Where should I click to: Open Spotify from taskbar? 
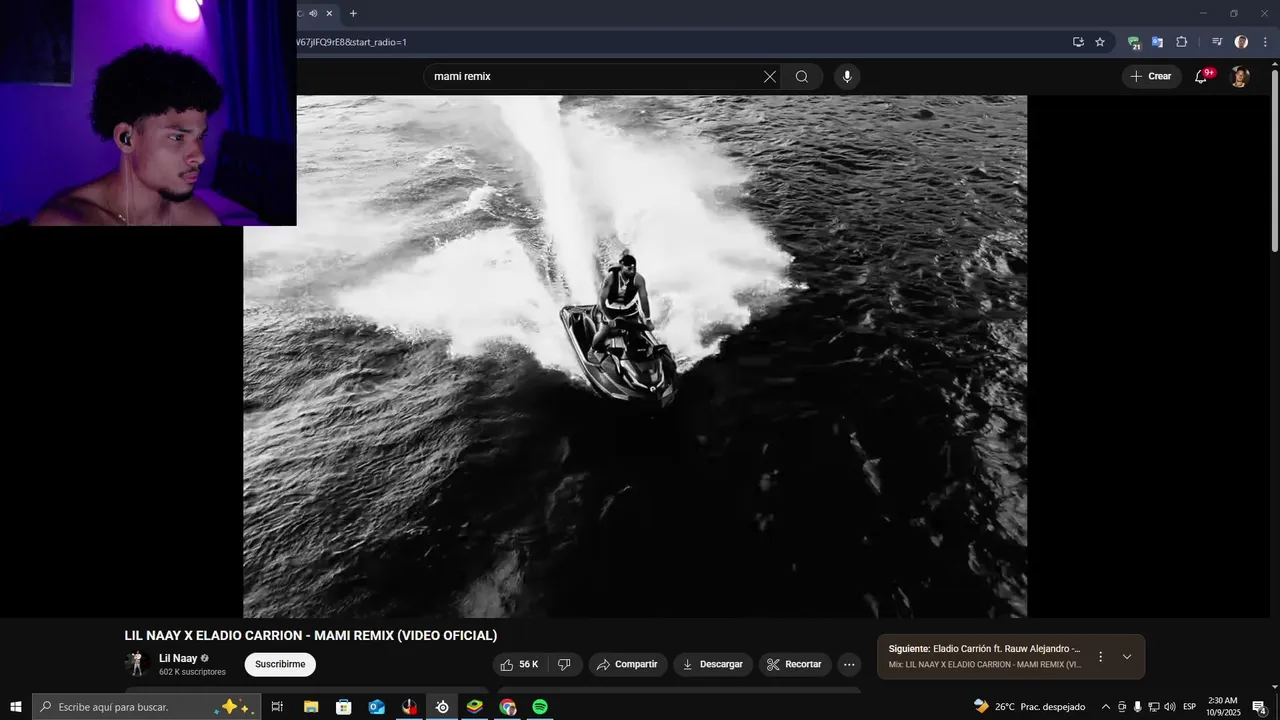point(540,707)
